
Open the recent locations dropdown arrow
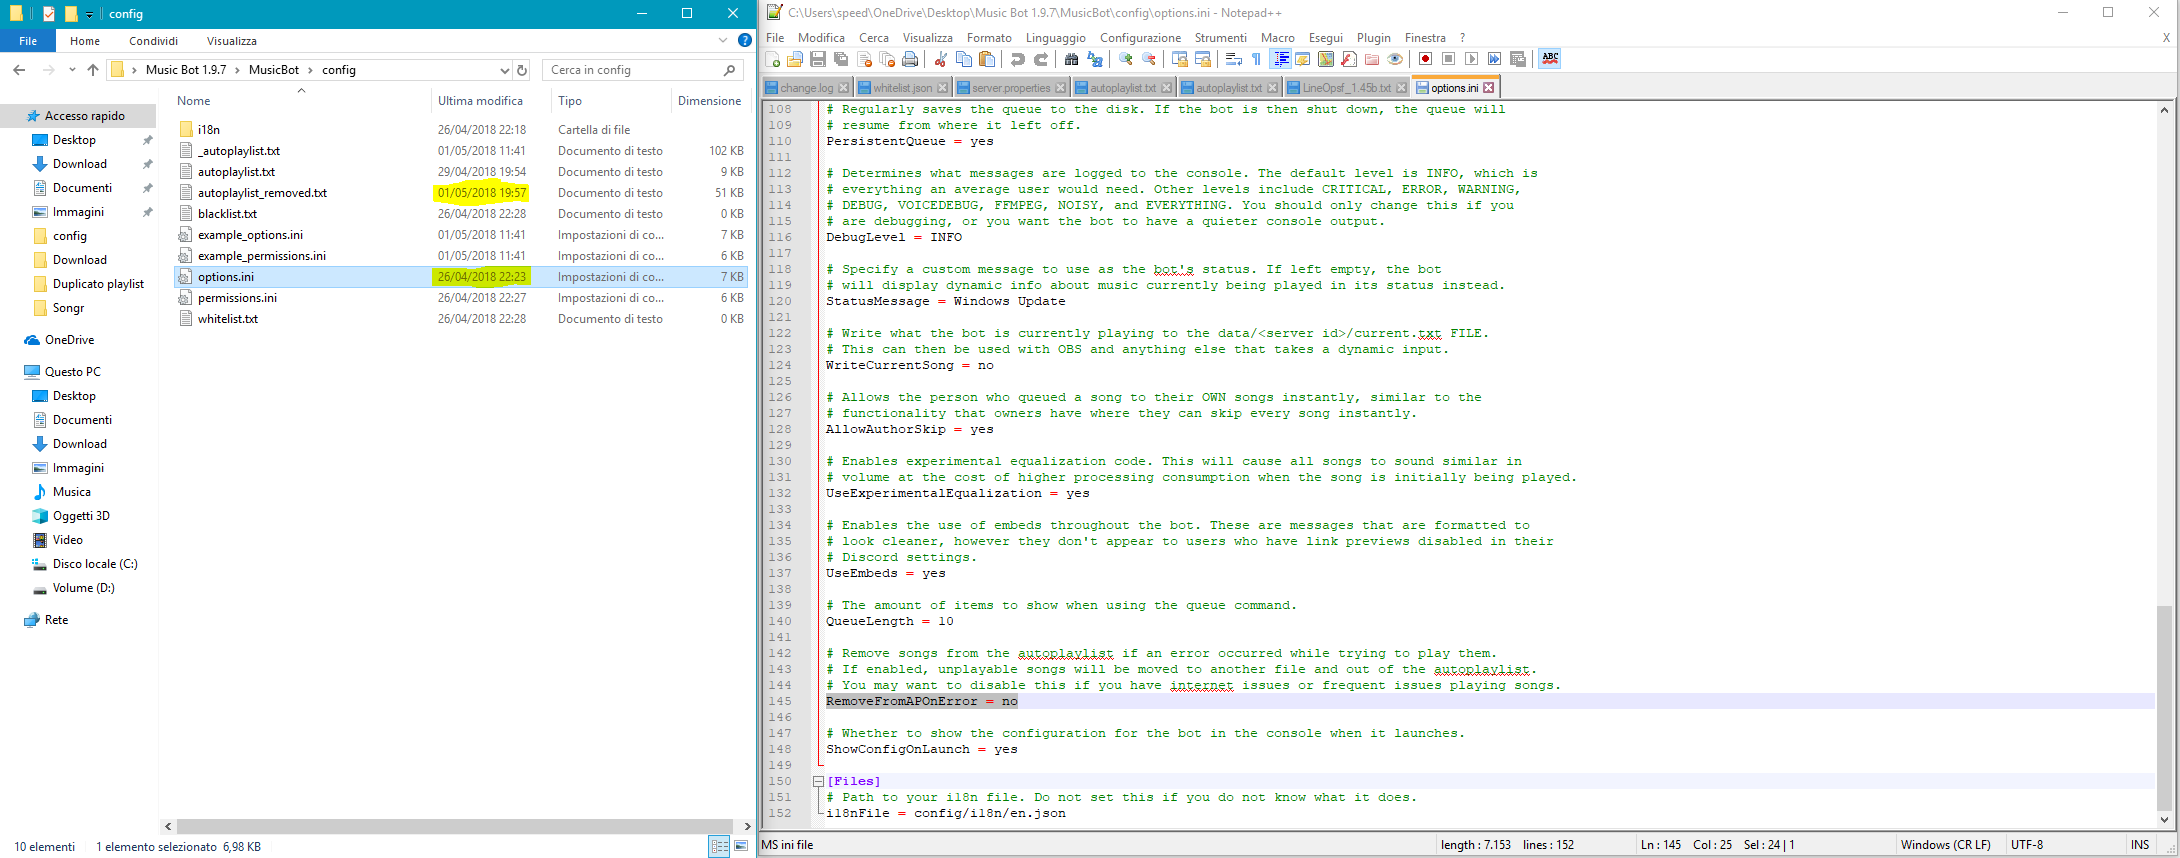point(72,70)
